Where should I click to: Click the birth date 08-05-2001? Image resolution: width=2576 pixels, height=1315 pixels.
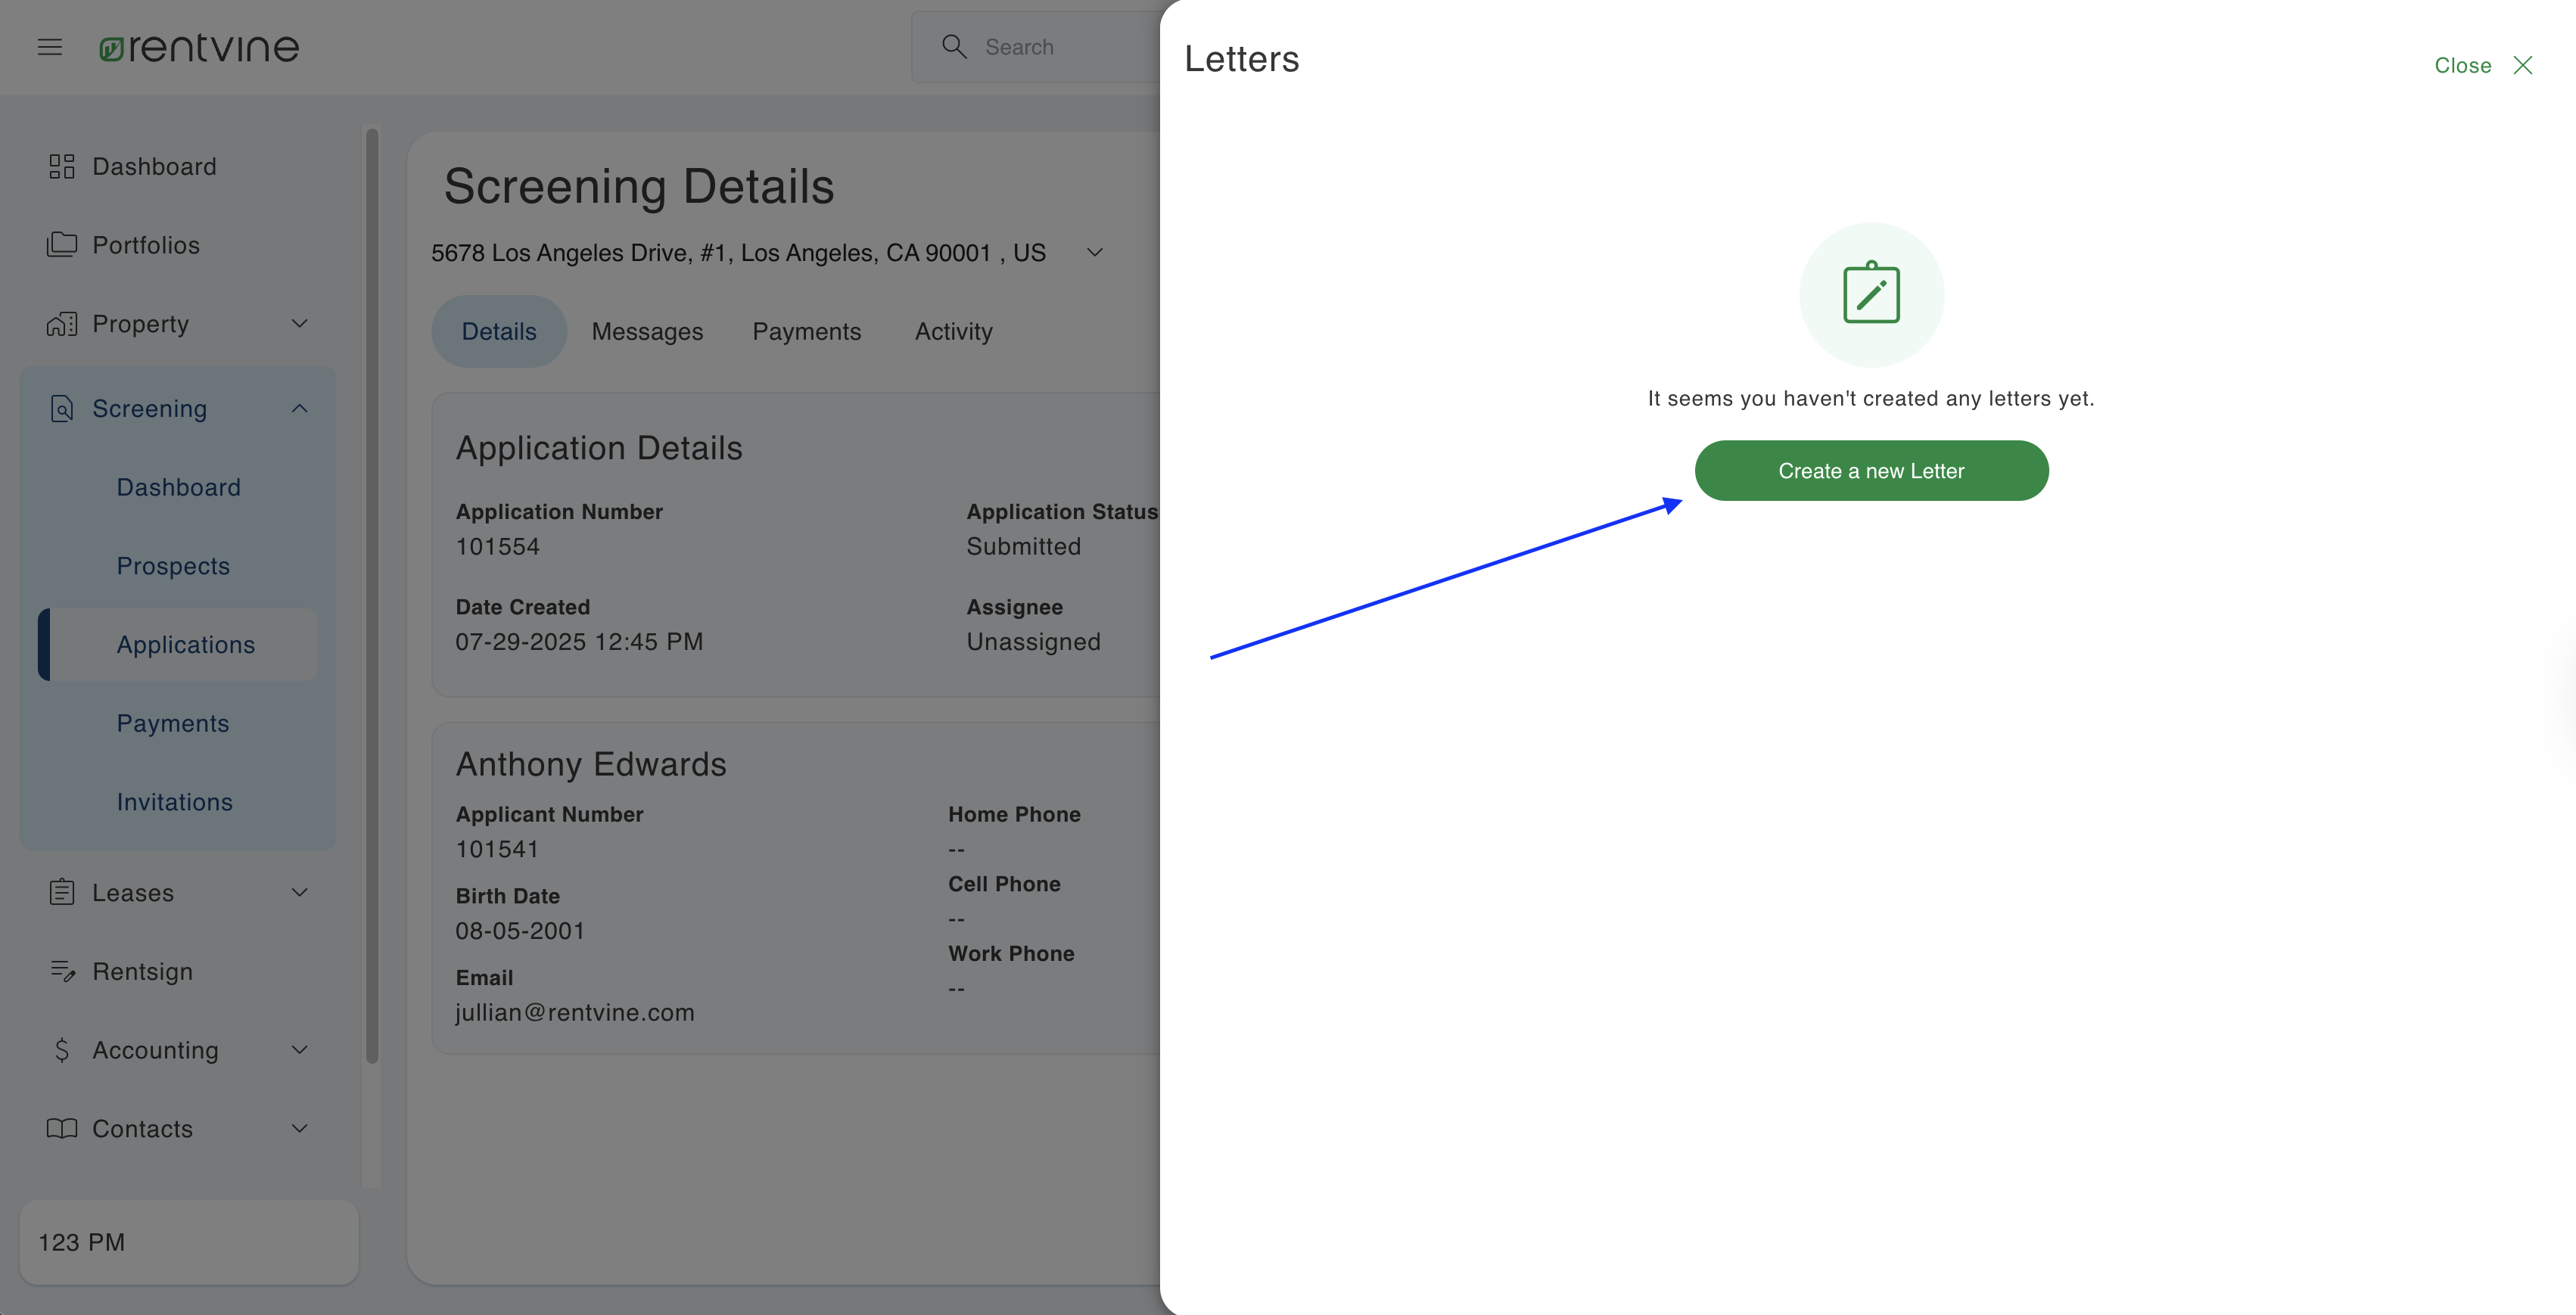point(520,931)
